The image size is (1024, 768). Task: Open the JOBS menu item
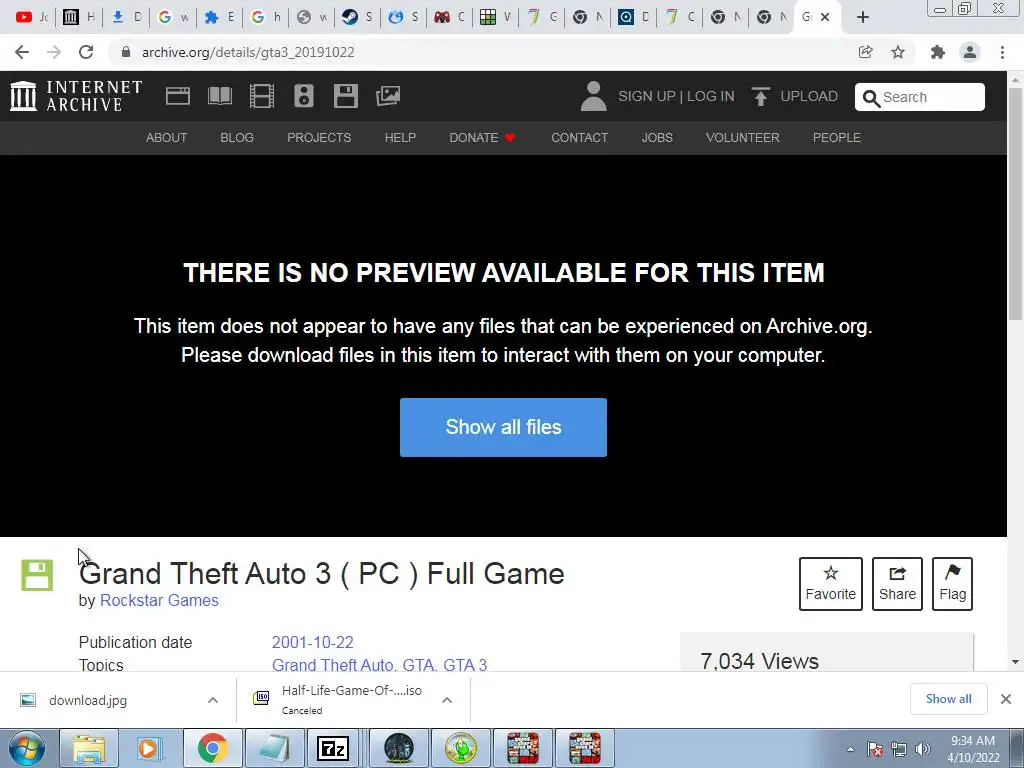(x=657, y=138)
